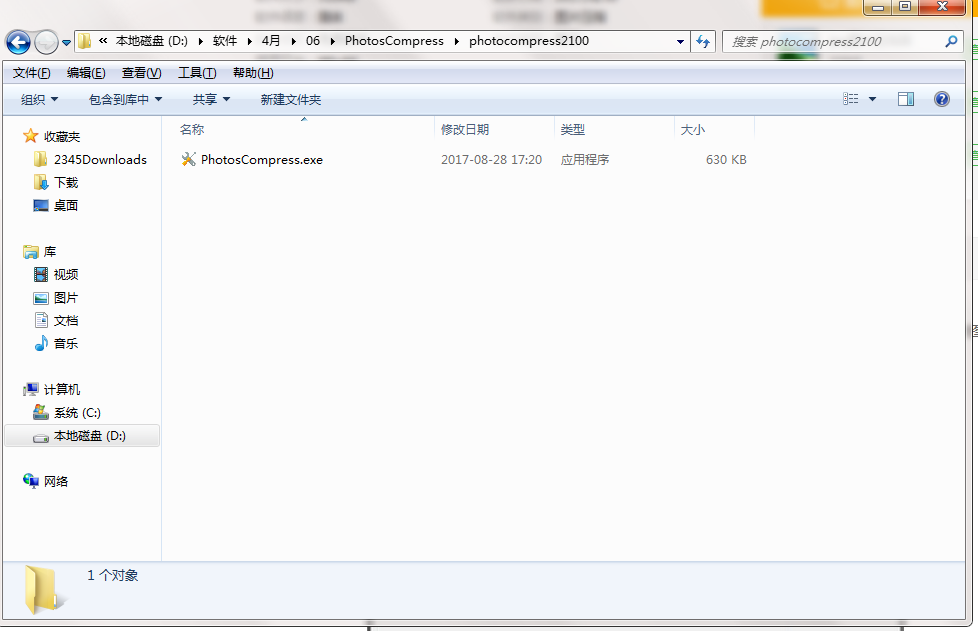This screenshot has height=631, width=978.
Task: Click the folder icon in address bar
Action: (x=84, y=41)
